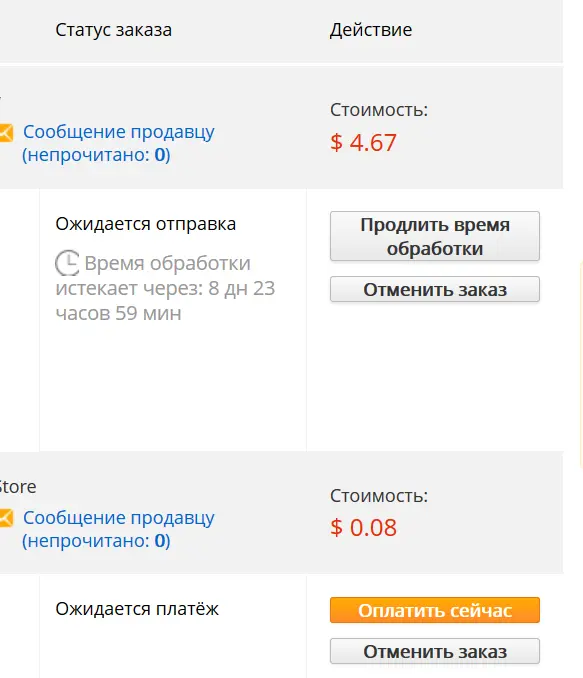Image resolution: width=583 pixels, height=678 pixels.
Task: Click the clock icon beside processing time
Action: tap(67, 263)
